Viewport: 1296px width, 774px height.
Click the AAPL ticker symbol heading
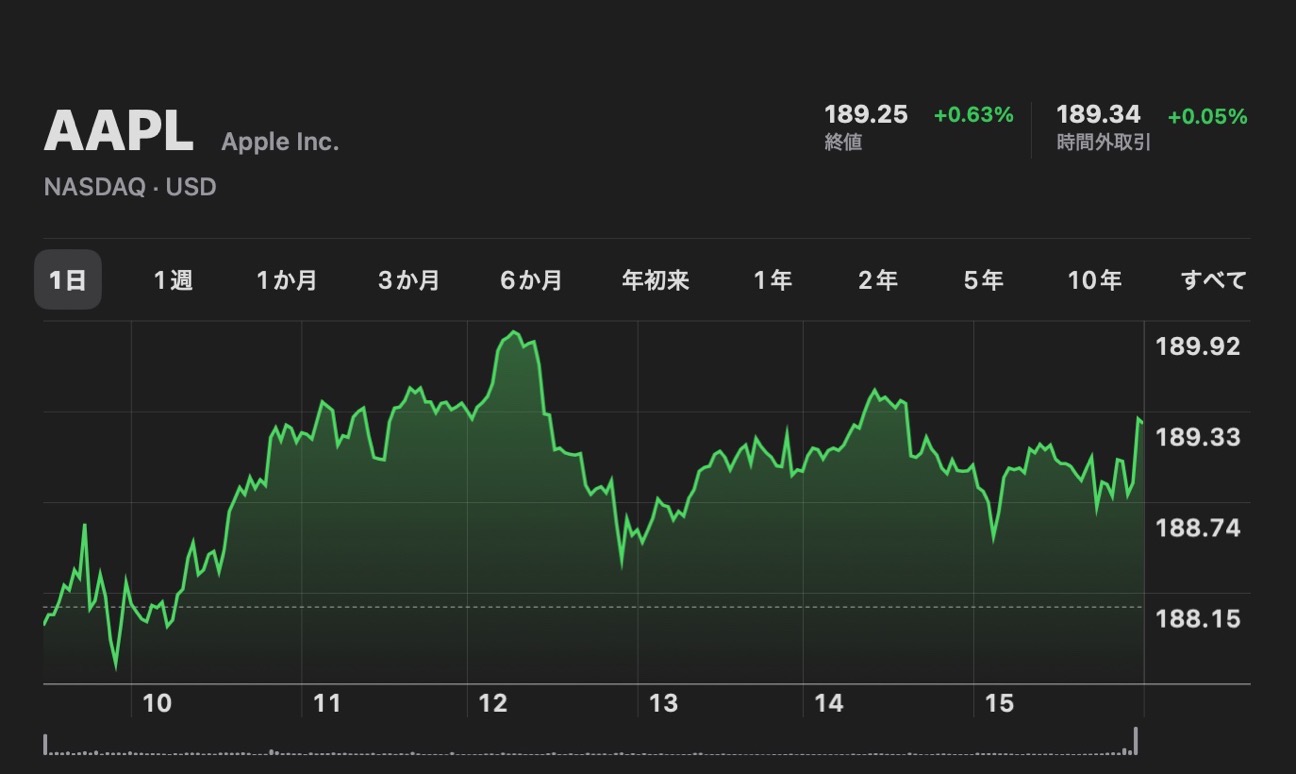point(119,131)
